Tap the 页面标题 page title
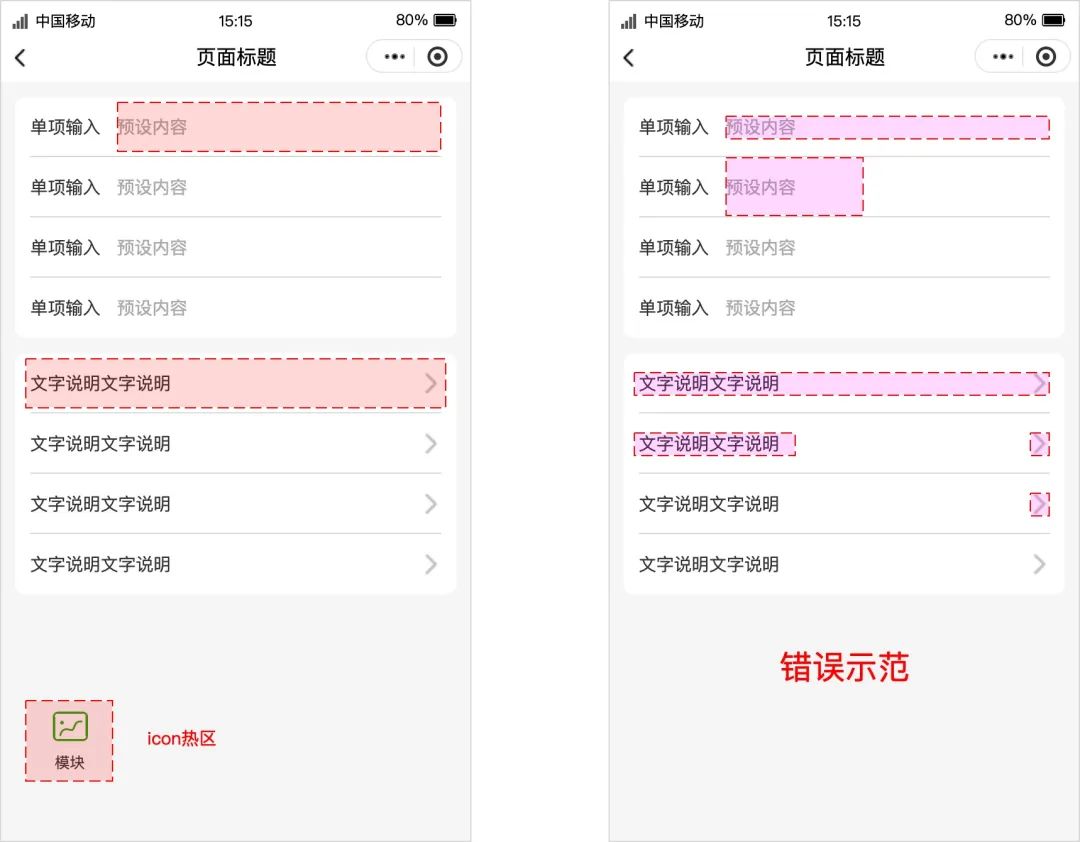1080x842 pixels. click(234, 57)
